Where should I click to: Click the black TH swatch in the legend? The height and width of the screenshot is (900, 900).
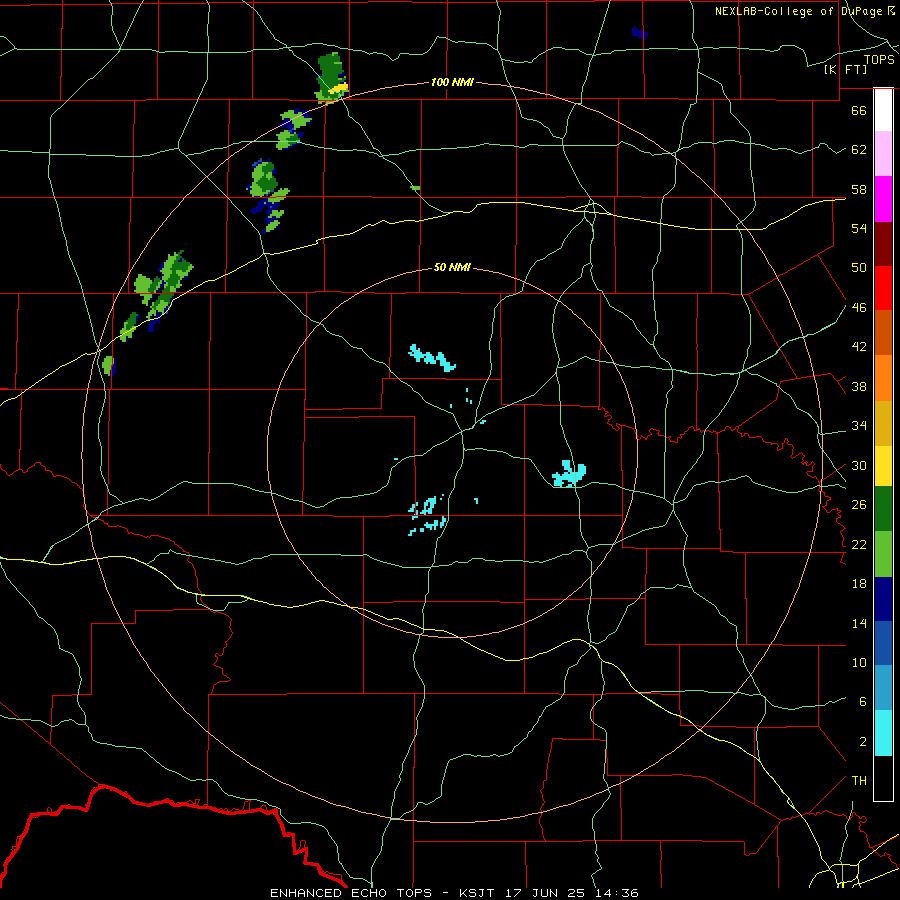tap(883, 778)
